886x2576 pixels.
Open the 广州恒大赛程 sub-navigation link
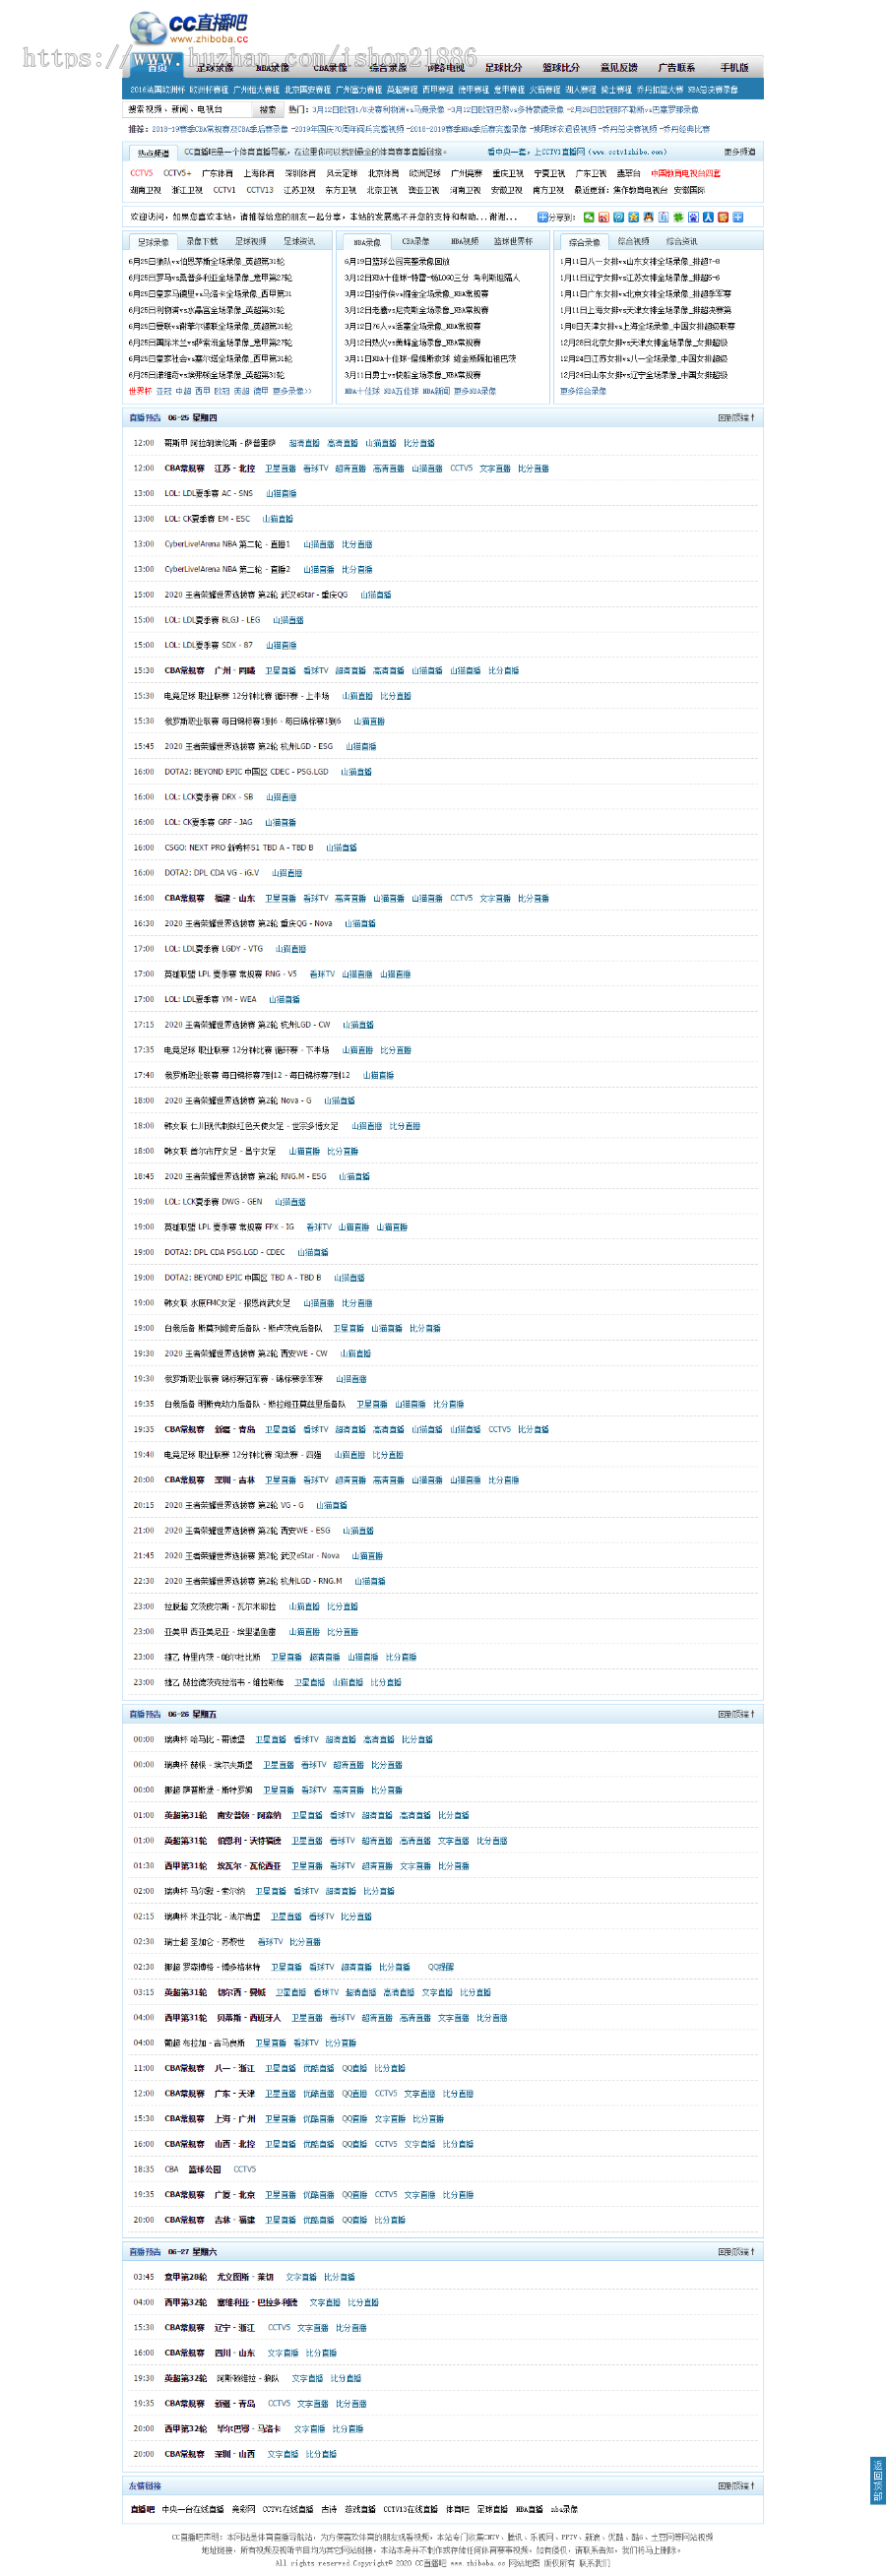[x=256, y=90]
